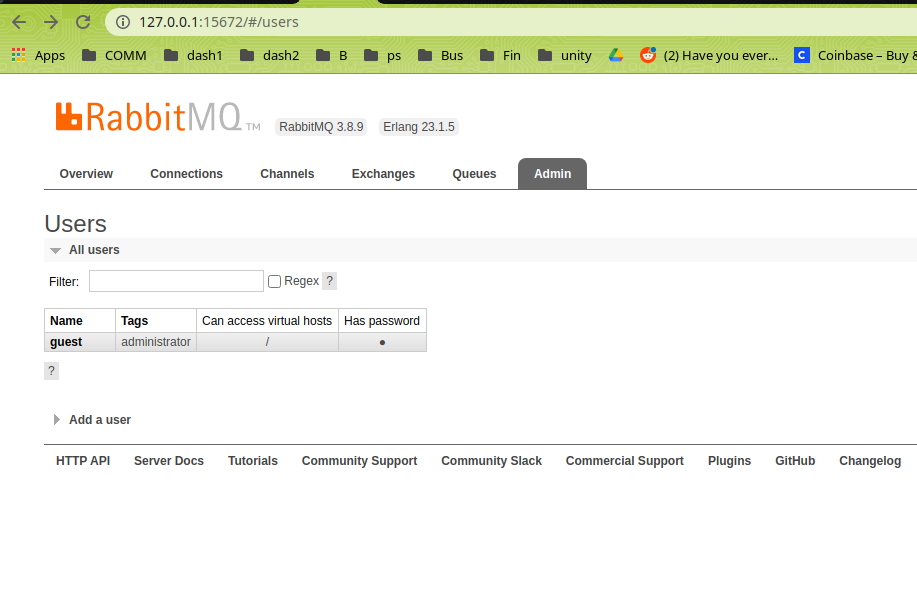917x605 pixels.
Task: Open the Commercial Support link
Action: click(625, 461)
